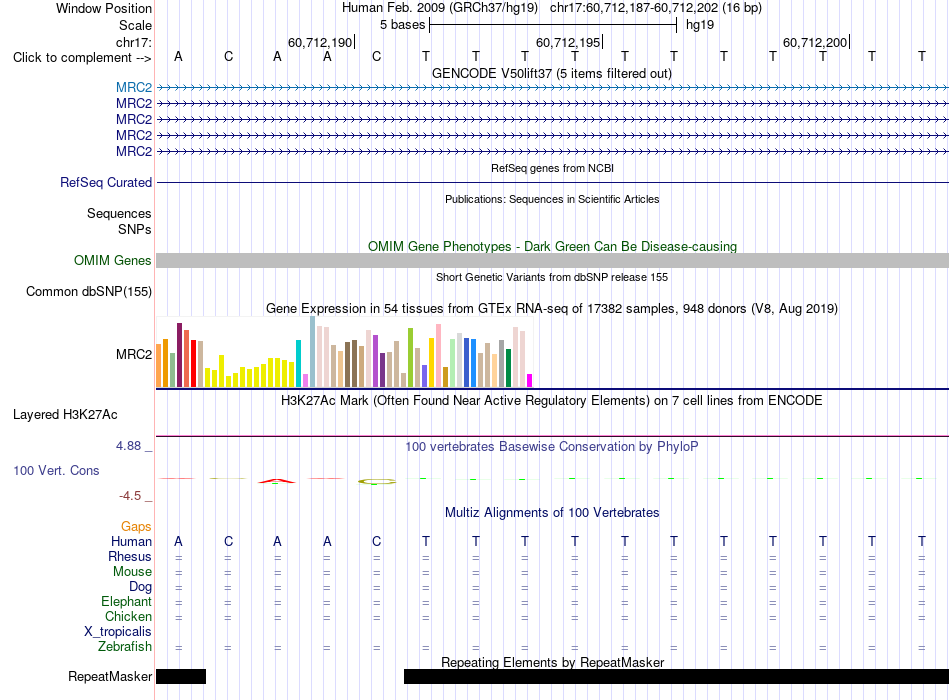Select the X_tropicalis alignment row label
950x700 pixels.
[x=118, y=632]
